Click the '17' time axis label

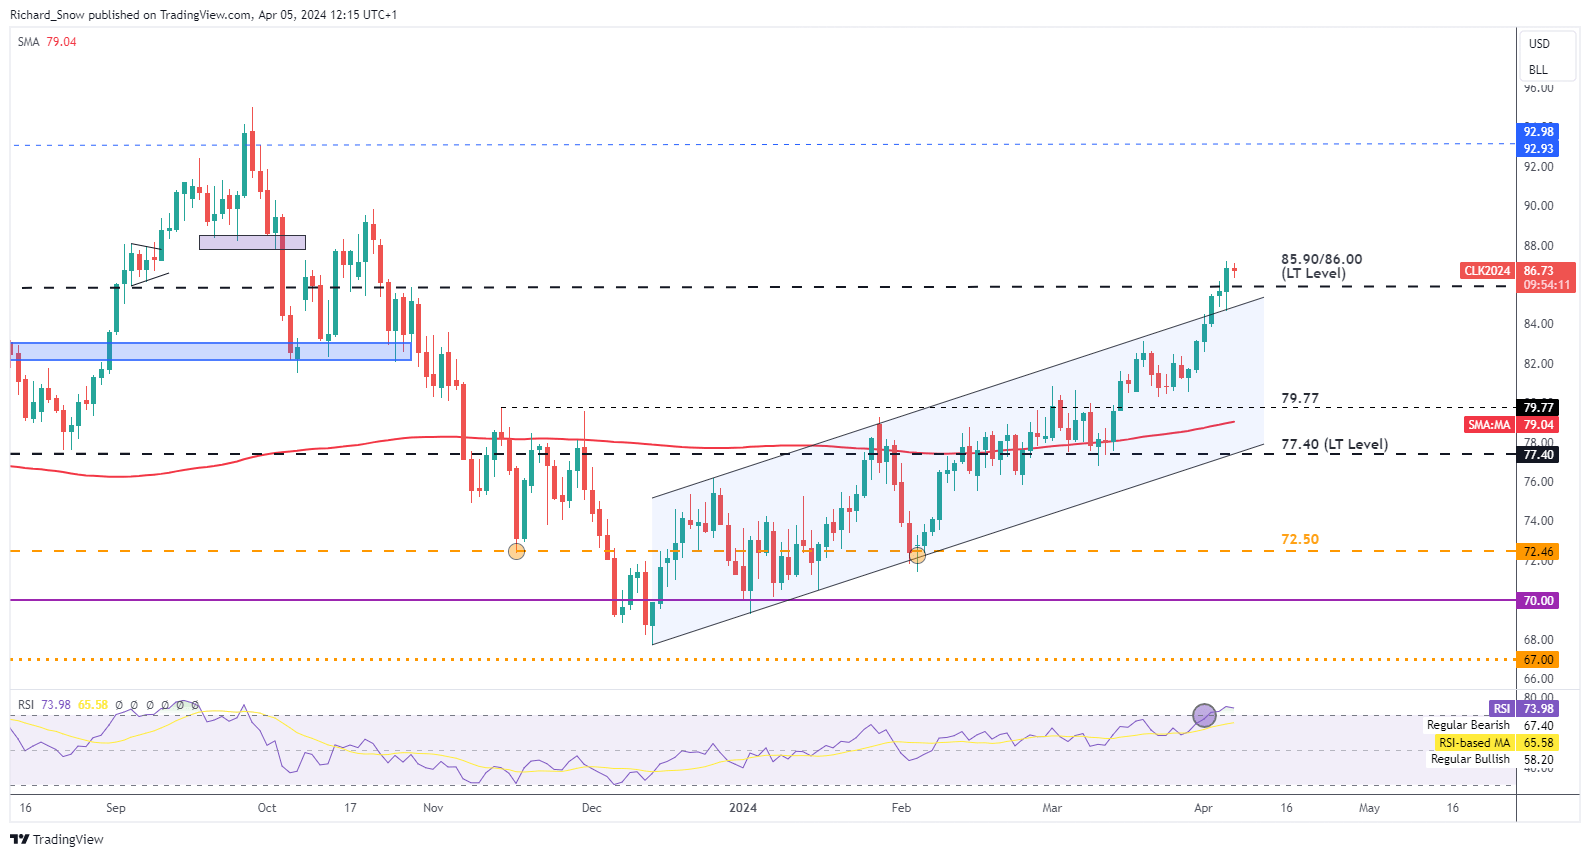(350, 808)
